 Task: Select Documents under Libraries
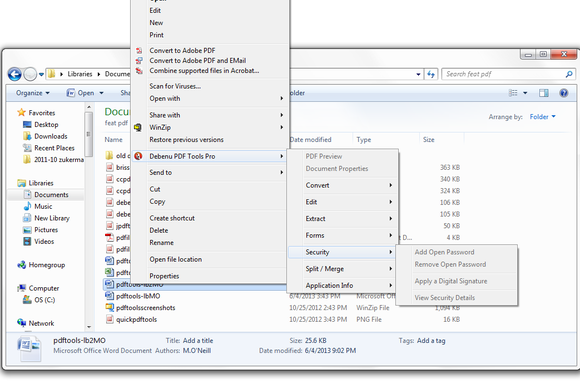(51, 195)
